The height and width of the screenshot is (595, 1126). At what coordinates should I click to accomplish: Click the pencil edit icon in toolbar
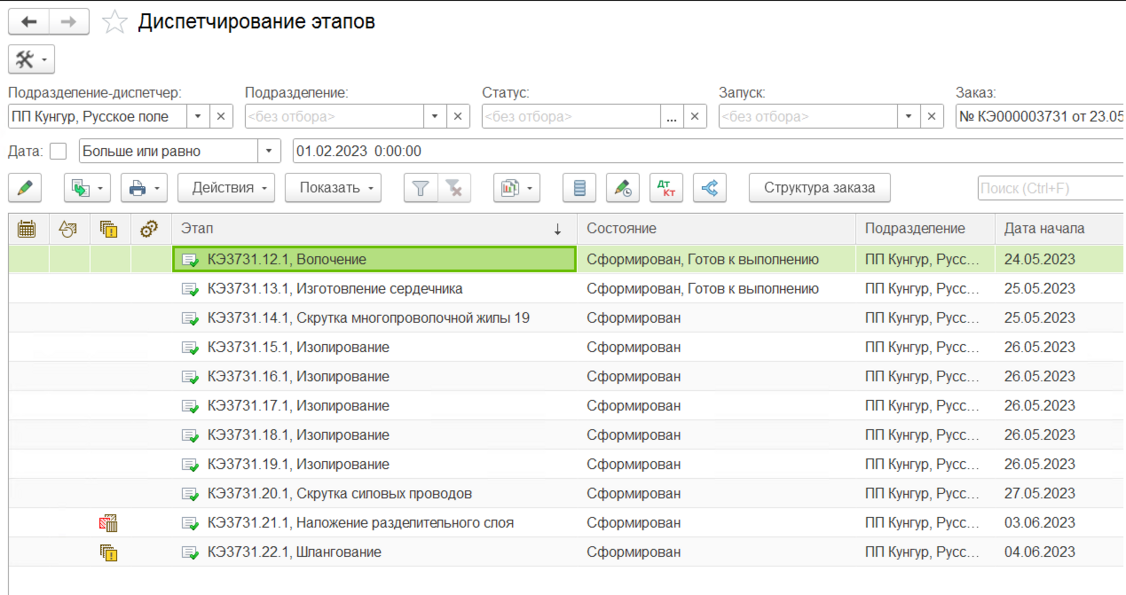tap(25, 188)
